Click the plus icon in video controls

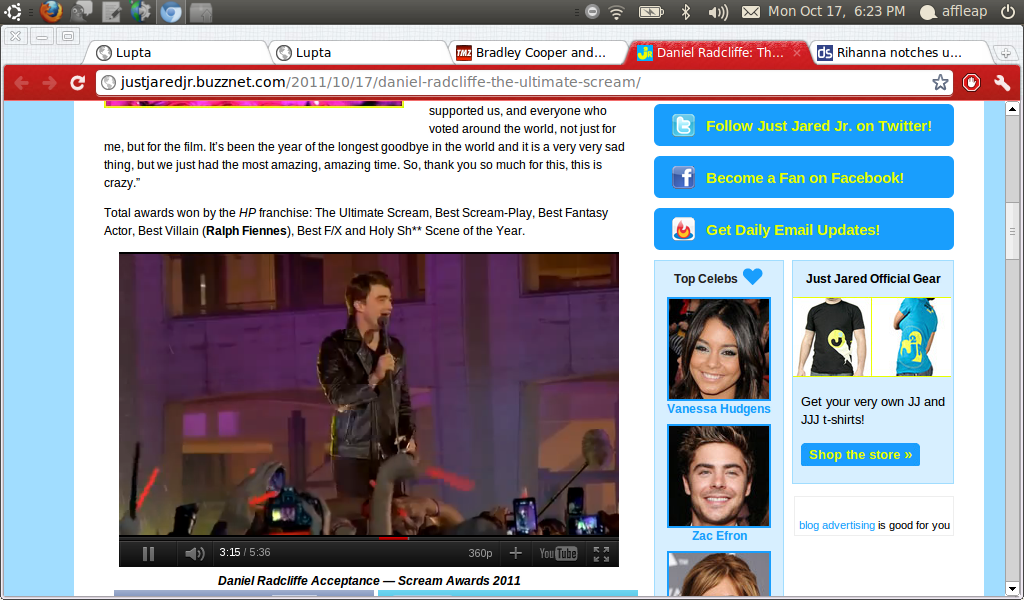pos(515,553)
